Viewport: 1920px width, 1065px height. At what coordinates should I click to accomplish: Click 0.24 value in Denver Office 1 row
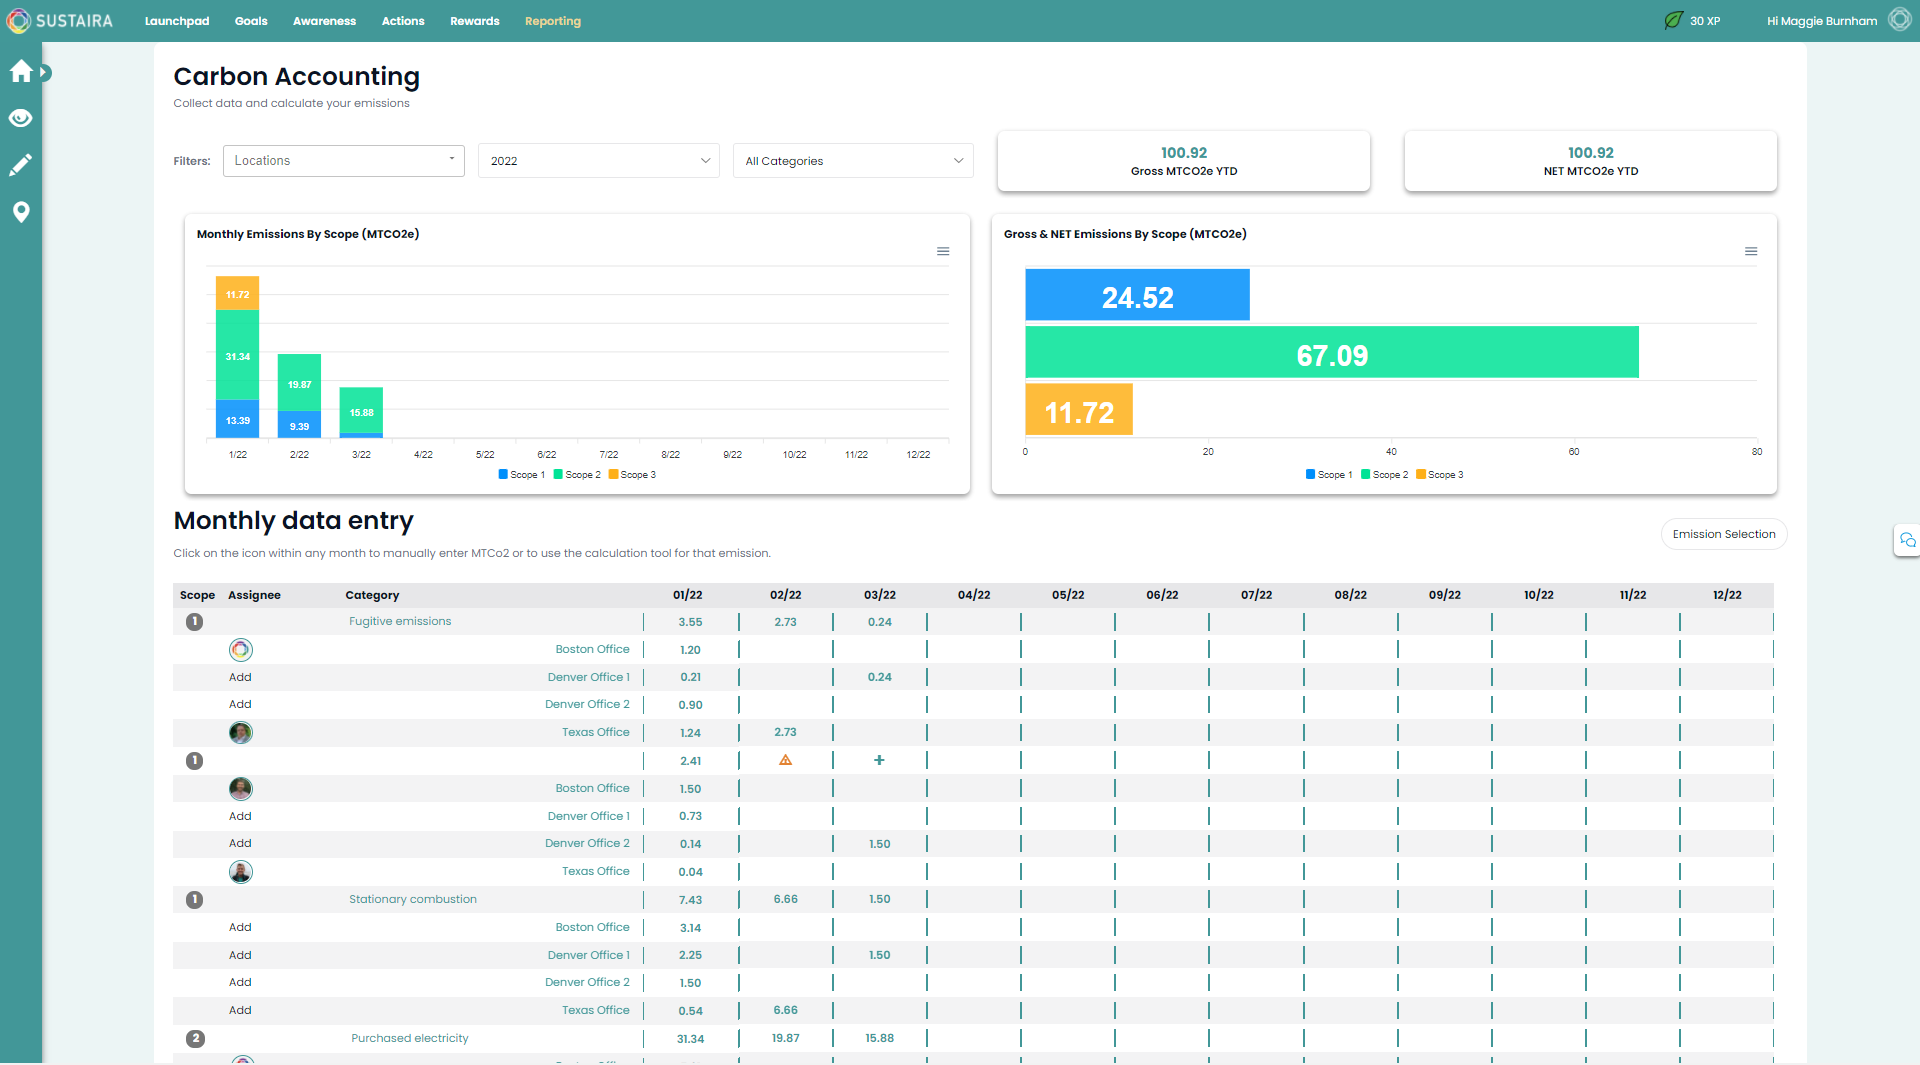click(x=880, y=678)
